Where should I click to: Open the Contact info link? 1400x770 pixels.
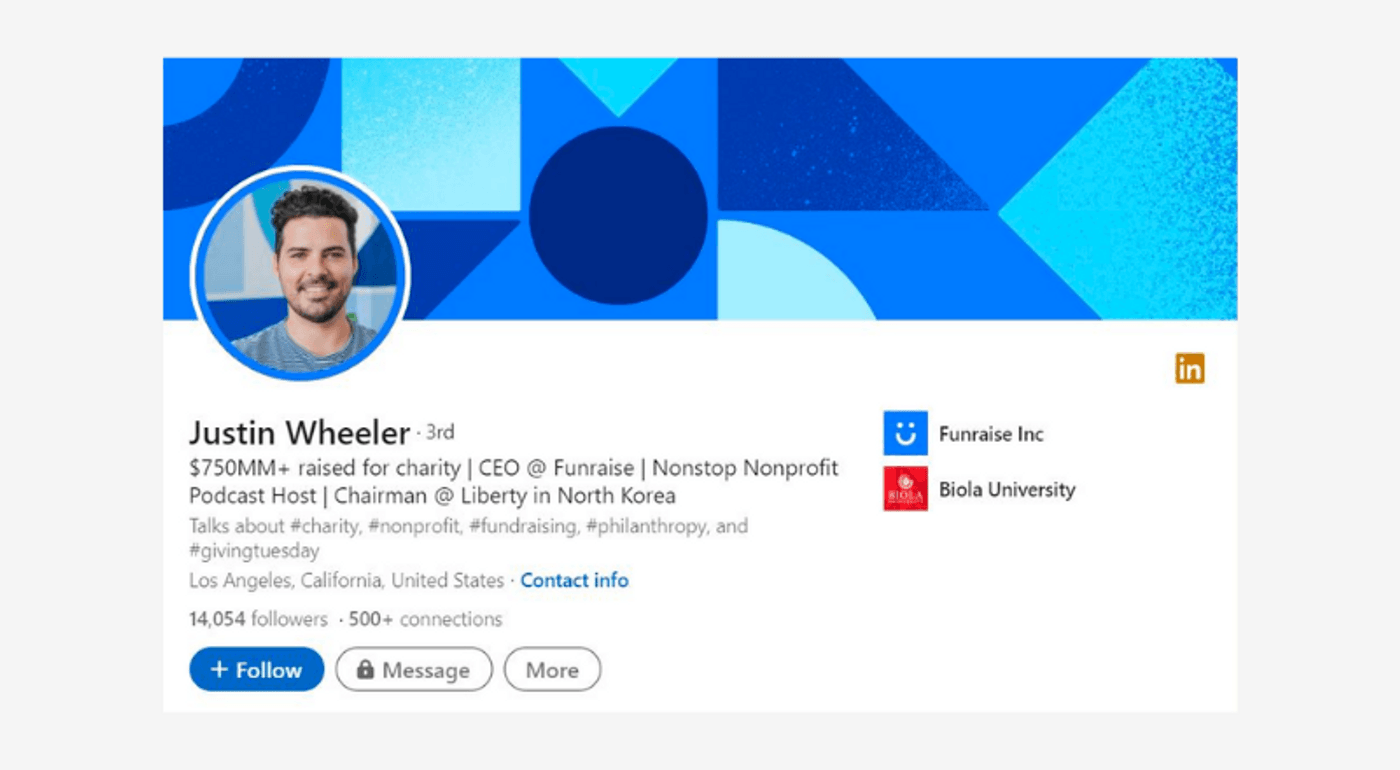tap(574, 580)
